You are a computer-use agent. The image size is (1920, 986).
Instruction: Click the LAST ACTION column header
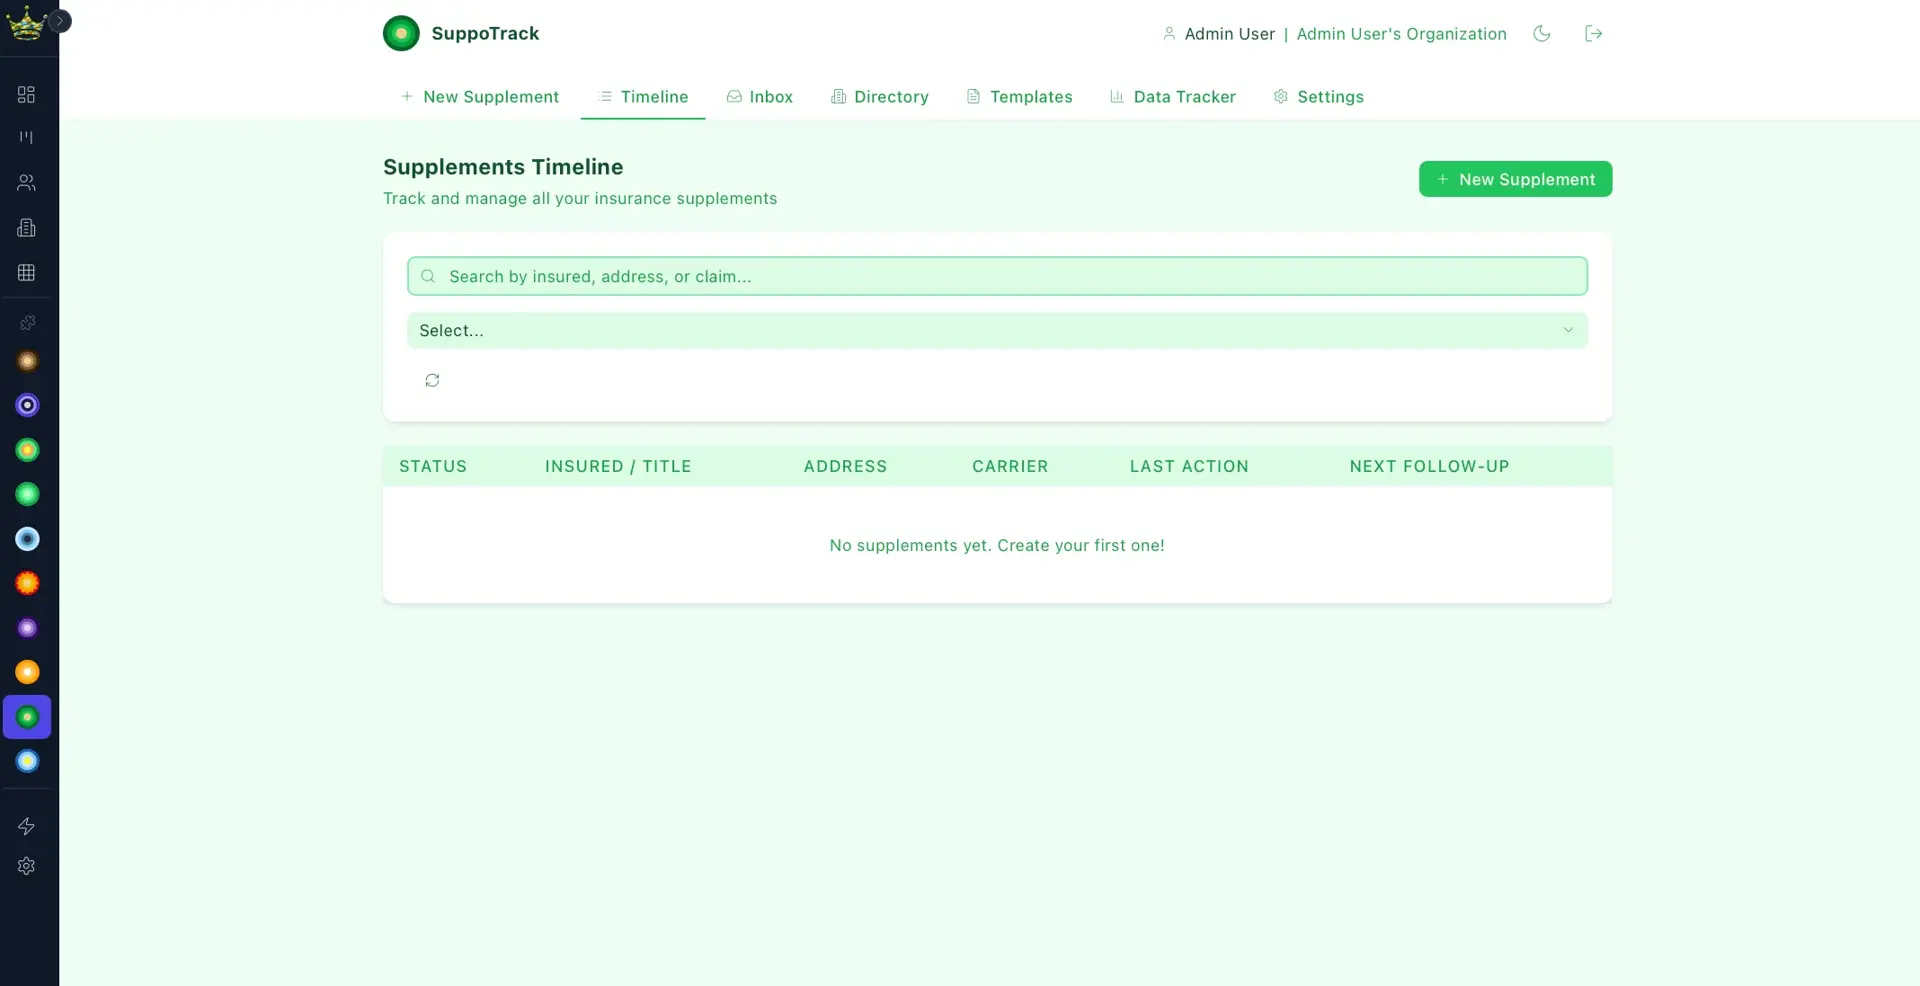tap(1189, 466)
